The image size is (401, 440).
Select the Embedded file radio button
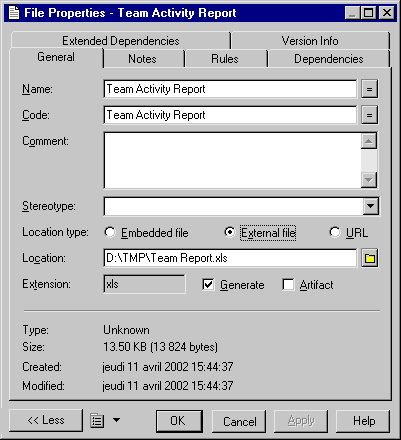click(110, 232)
